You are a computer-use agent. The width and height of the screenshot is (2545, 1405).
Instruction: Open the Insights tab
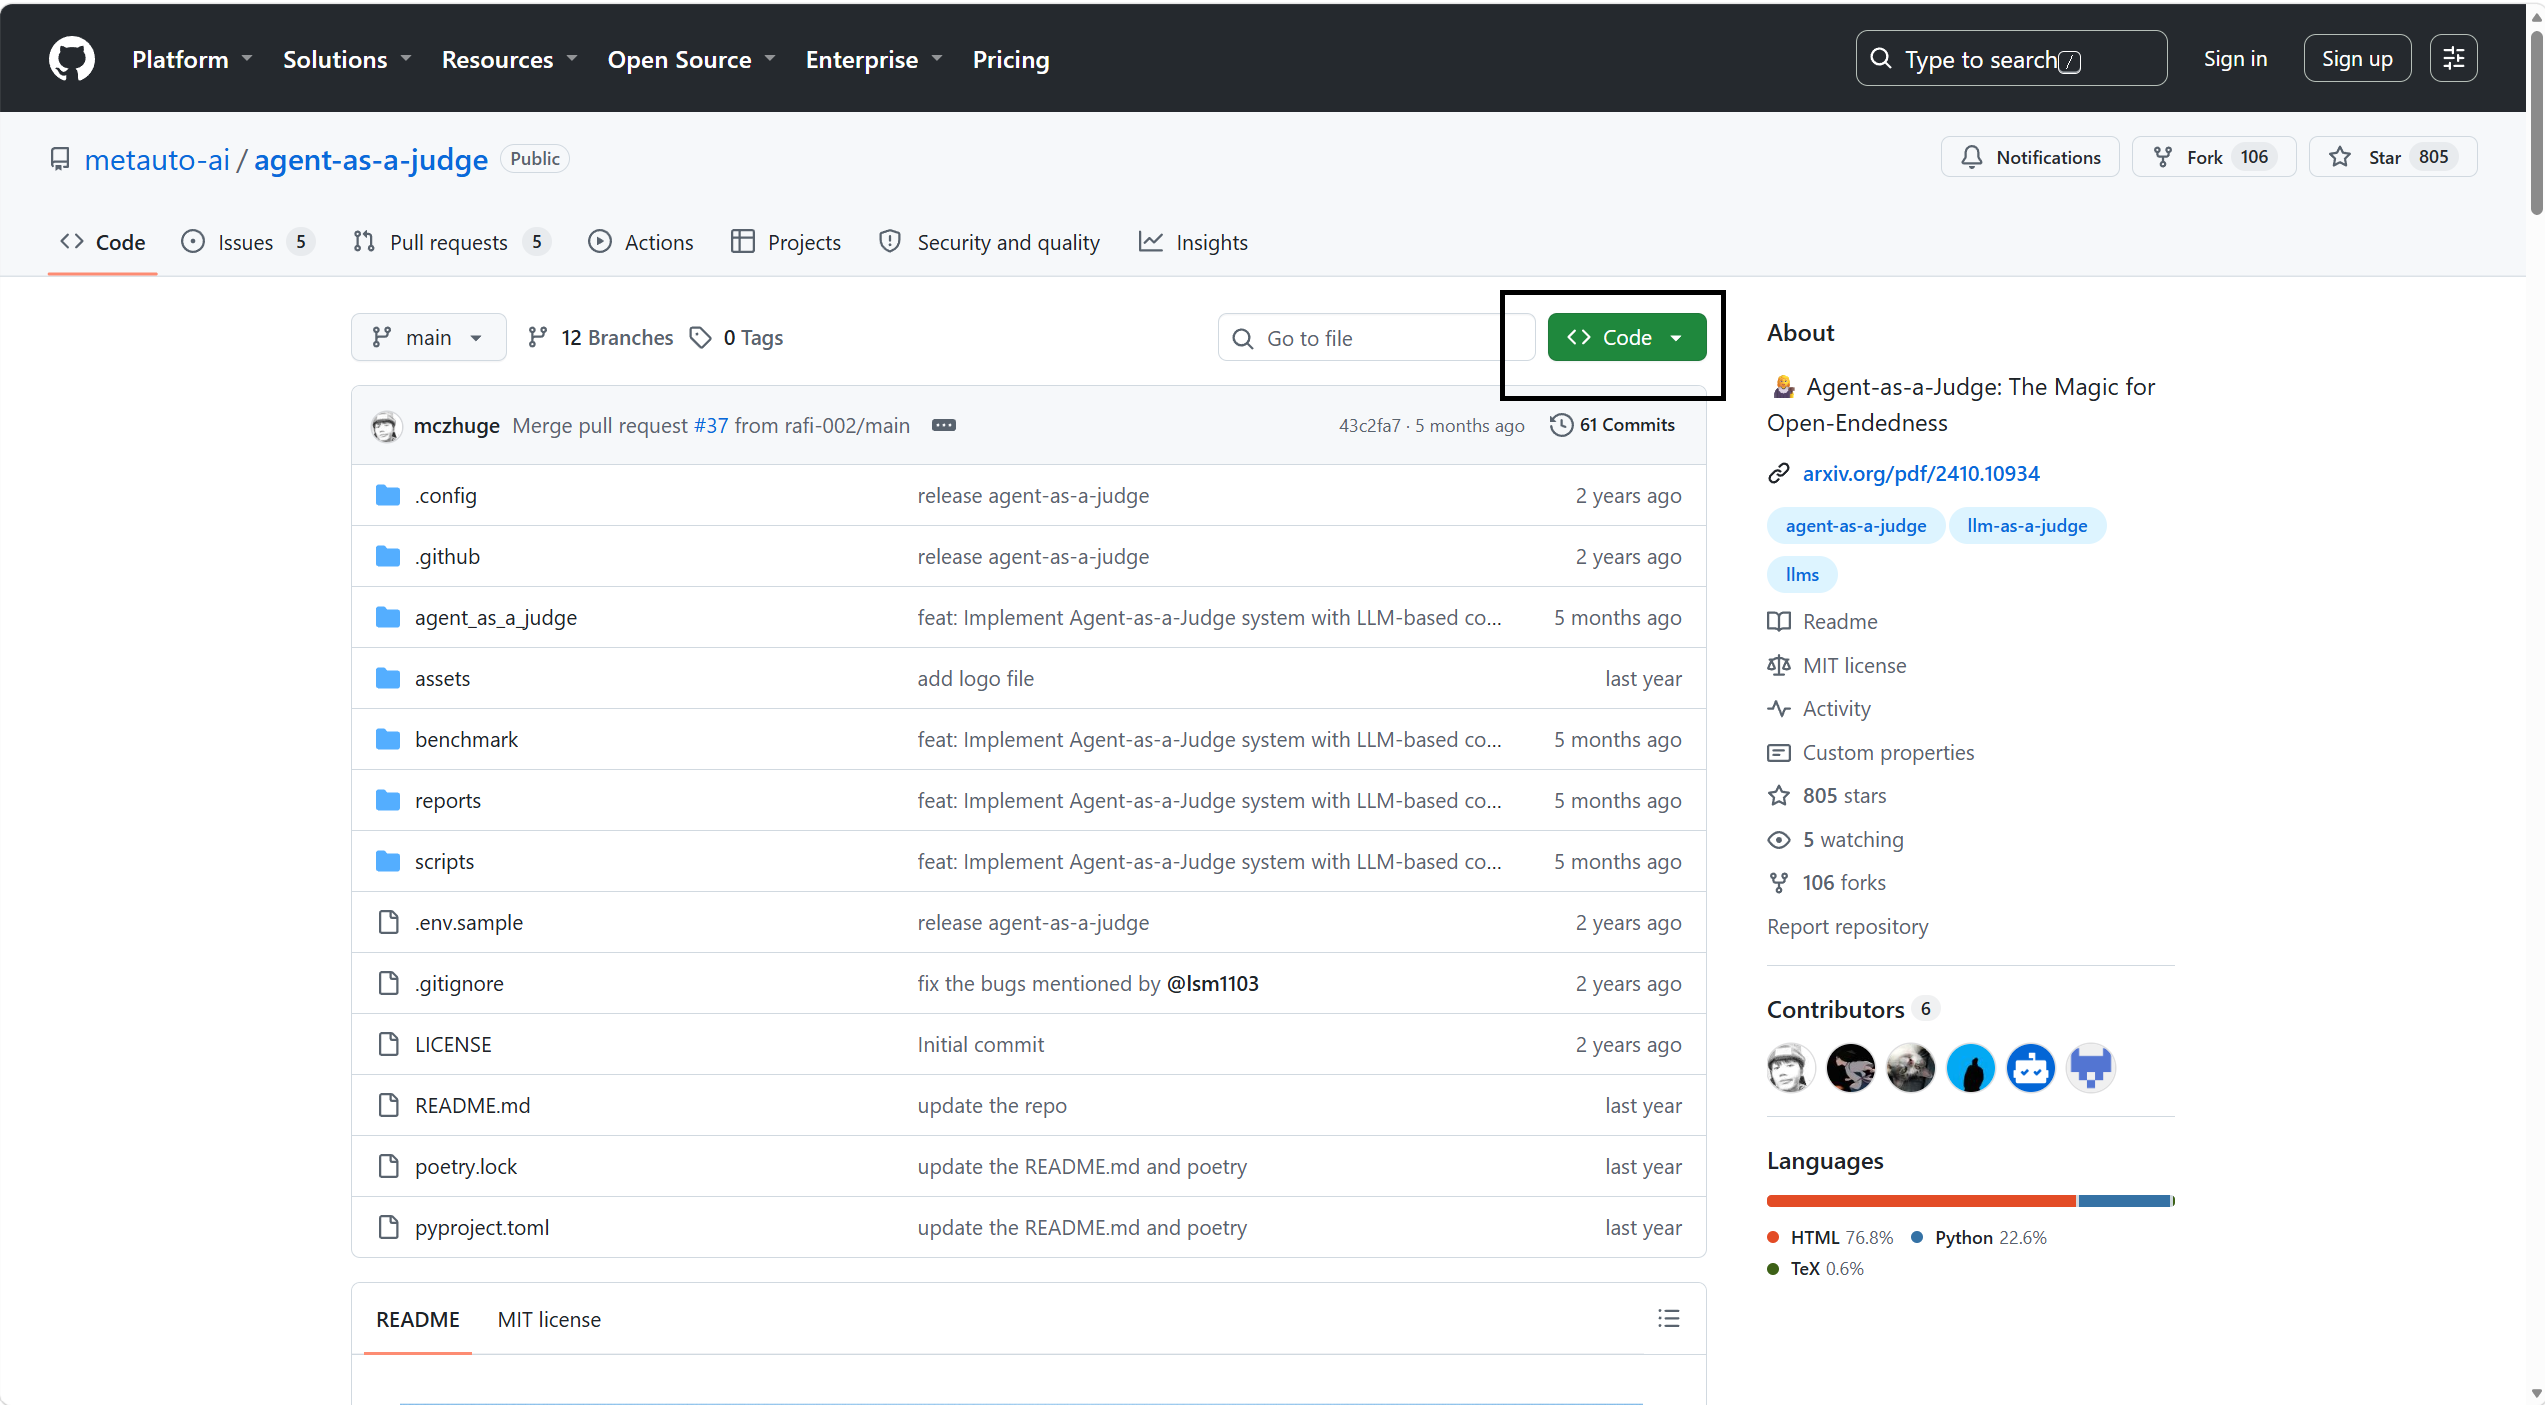[1194, 242]
